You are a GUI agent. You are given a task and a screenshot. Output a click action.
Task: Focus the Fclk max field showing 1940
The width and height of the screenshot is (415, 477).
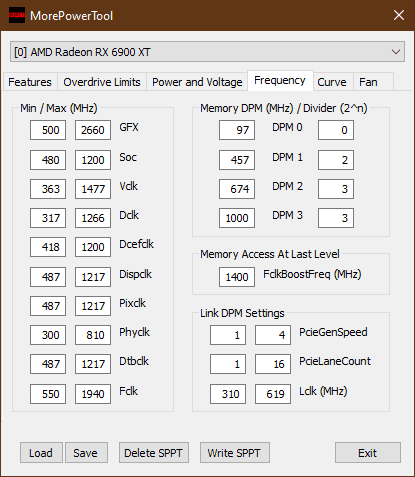(93, 394)
